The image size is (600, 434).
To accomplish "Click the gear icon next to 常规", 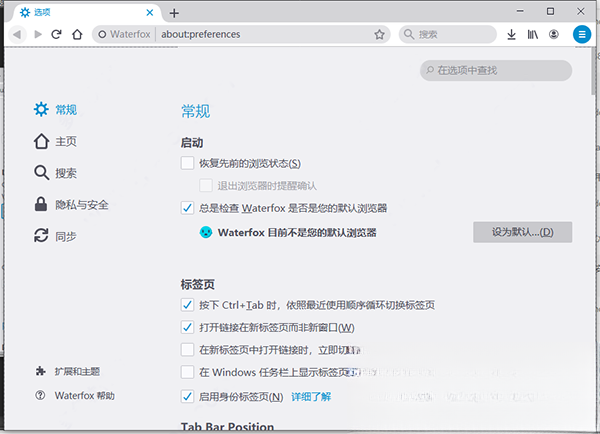I will coord(41,109).
